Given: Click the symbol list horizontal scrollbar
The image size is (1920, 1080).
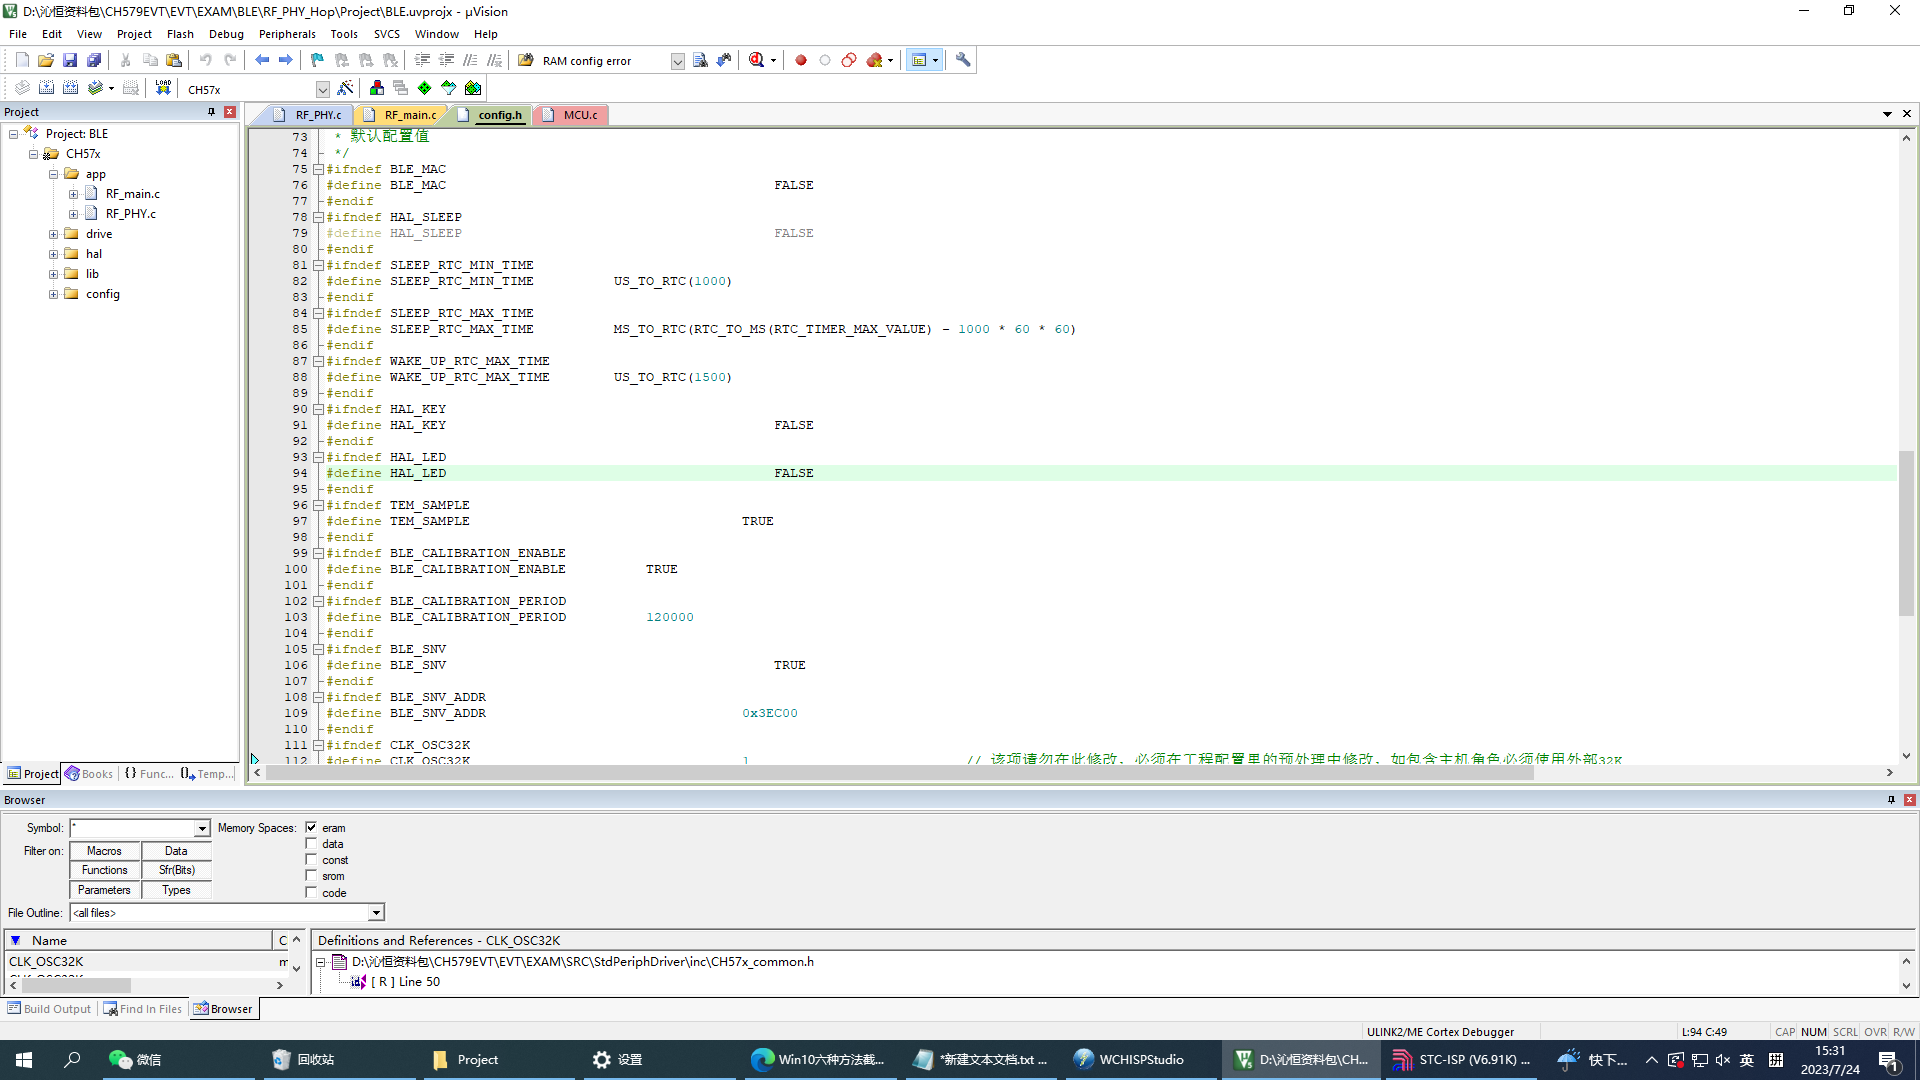Looking at the screenshot, I should [x=76, y=986].
